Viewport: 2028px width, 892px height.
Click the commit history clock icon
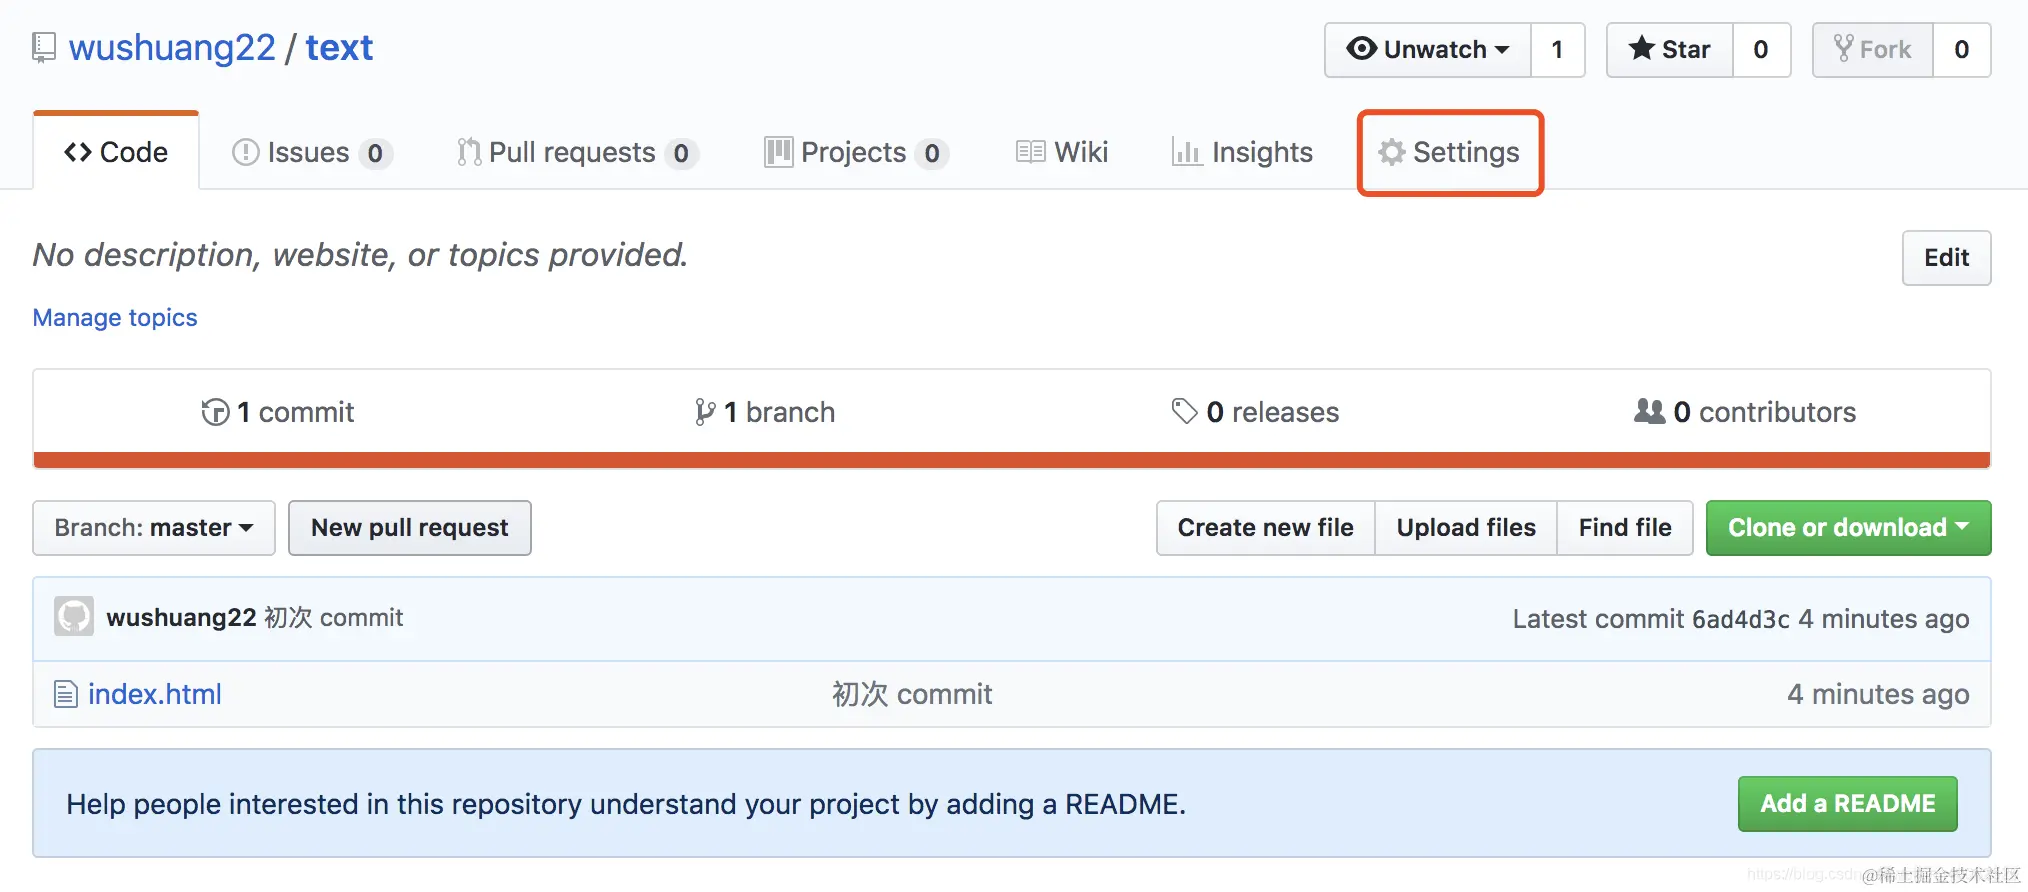215,412
